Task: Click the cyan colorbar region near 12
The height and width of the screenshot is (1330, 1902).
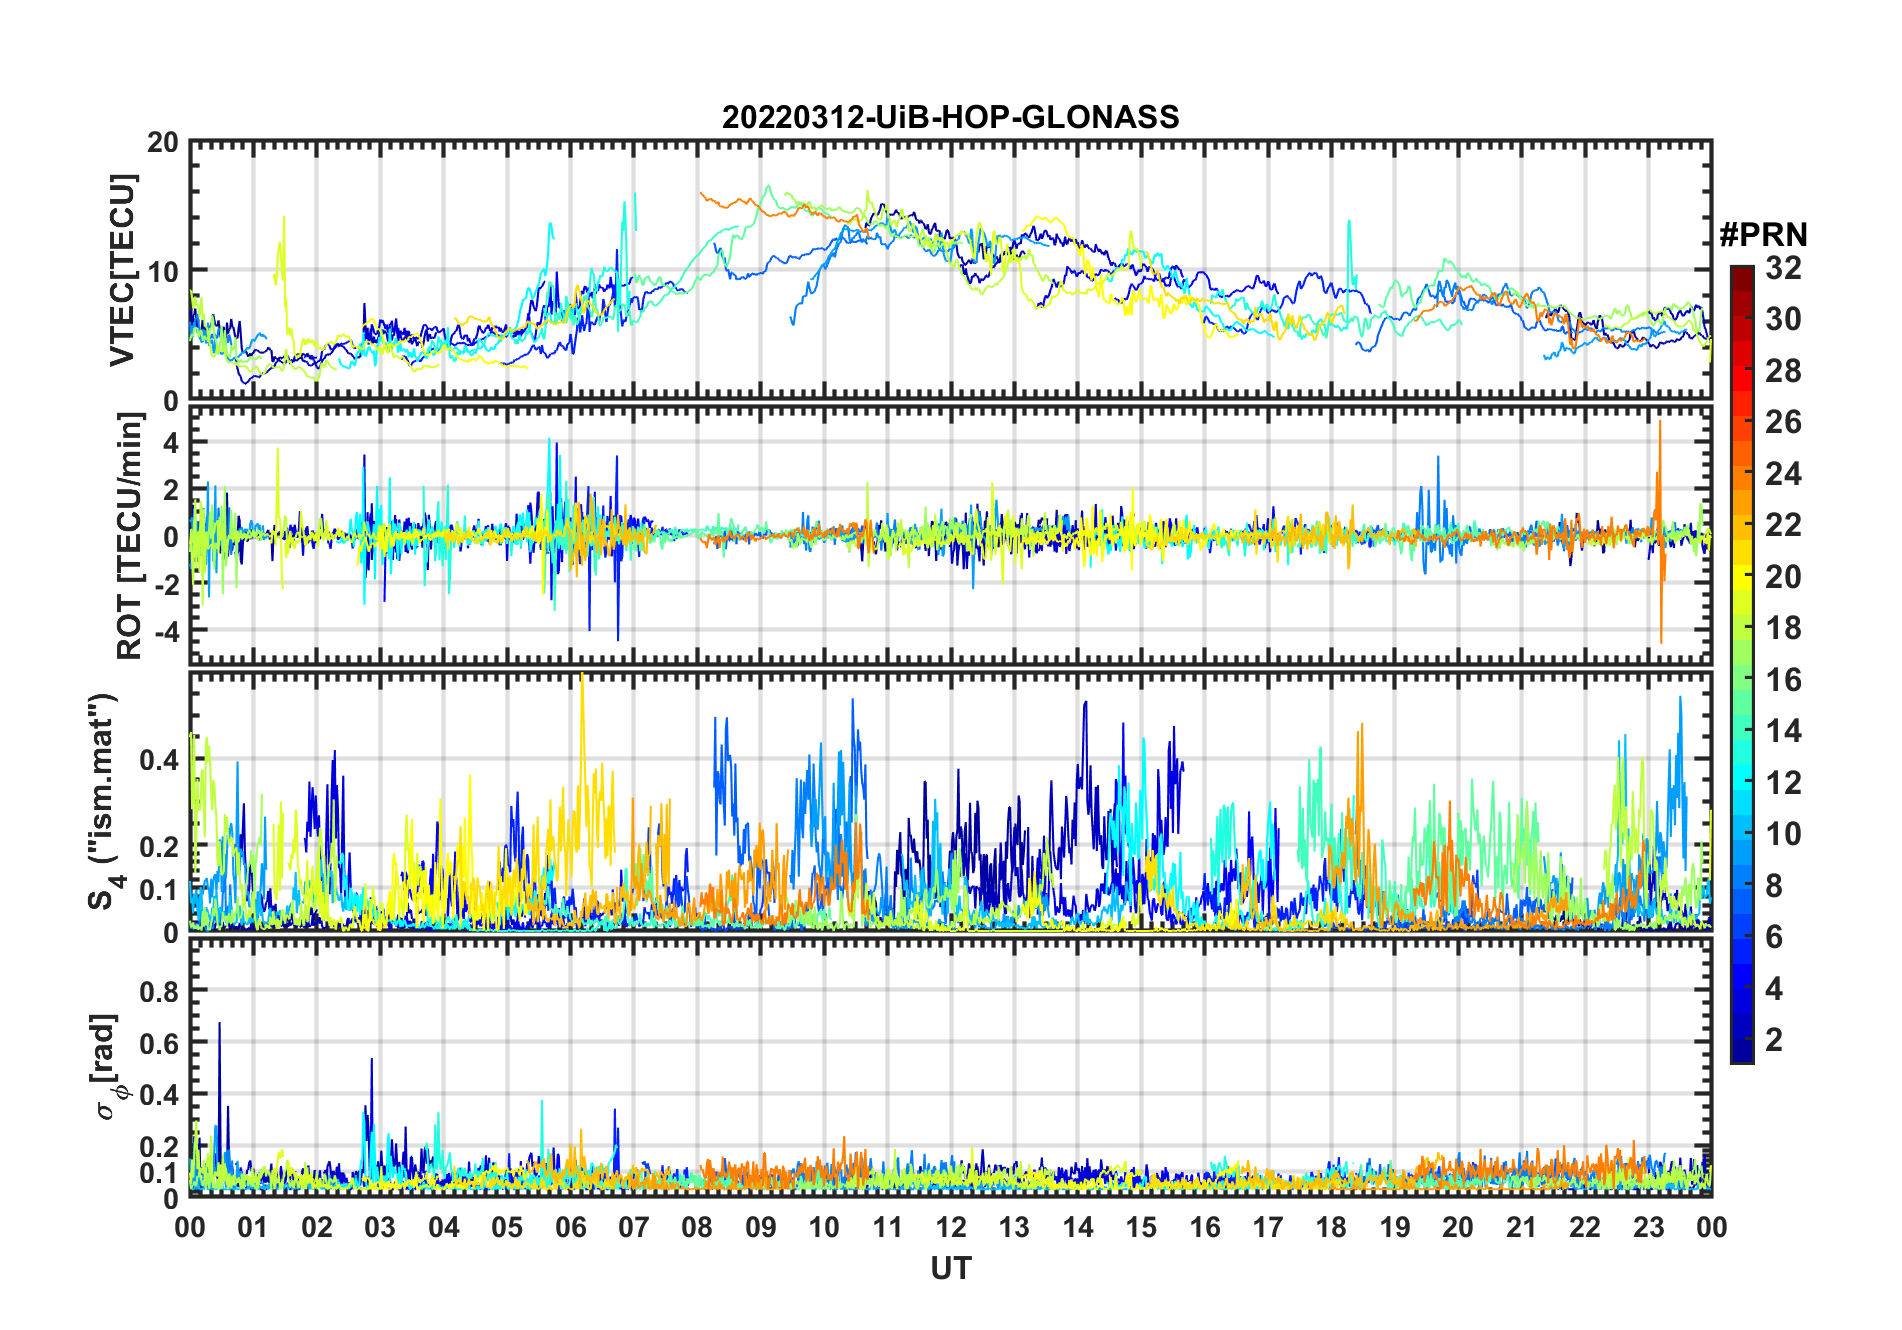Action: 1741,781
